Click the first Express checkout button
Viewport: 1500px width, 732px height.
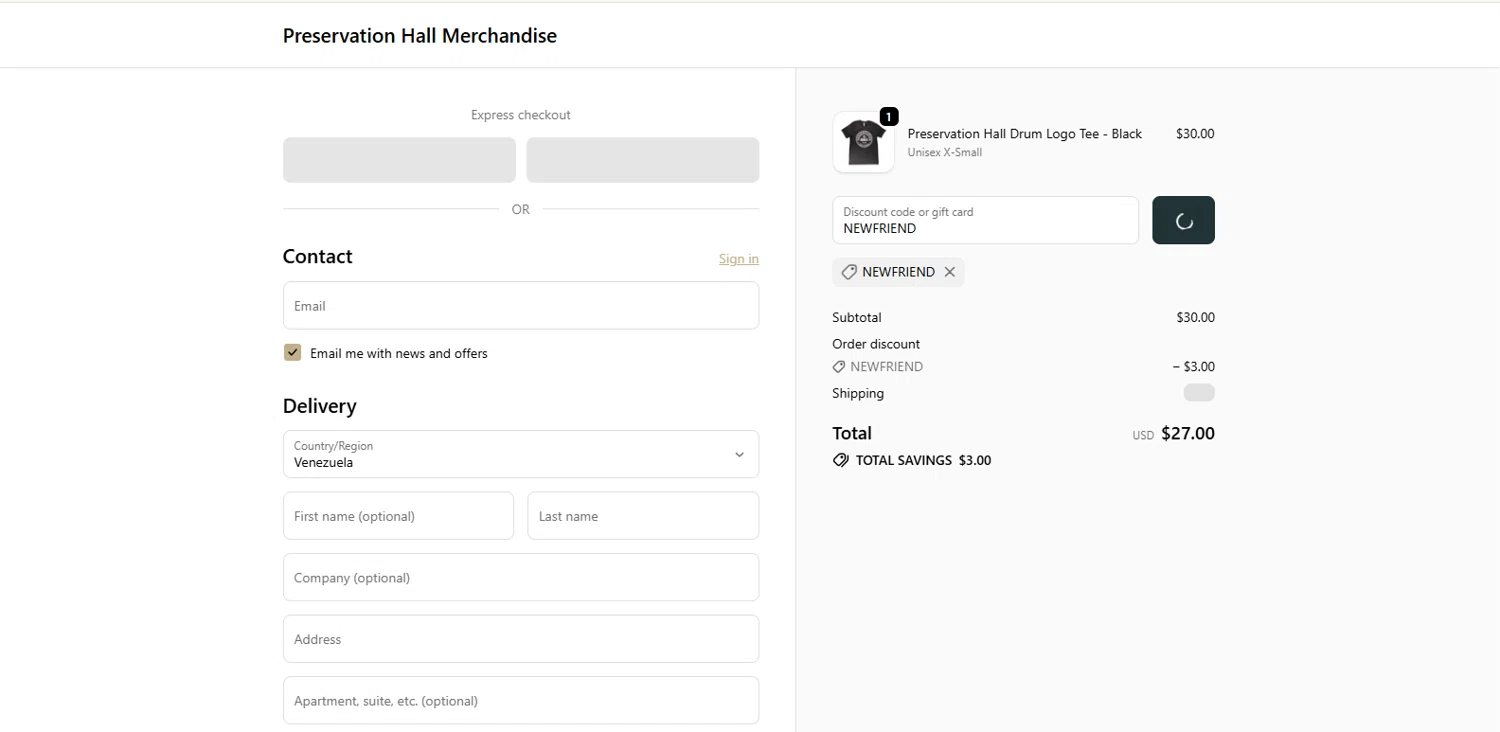tap(399, 160)
